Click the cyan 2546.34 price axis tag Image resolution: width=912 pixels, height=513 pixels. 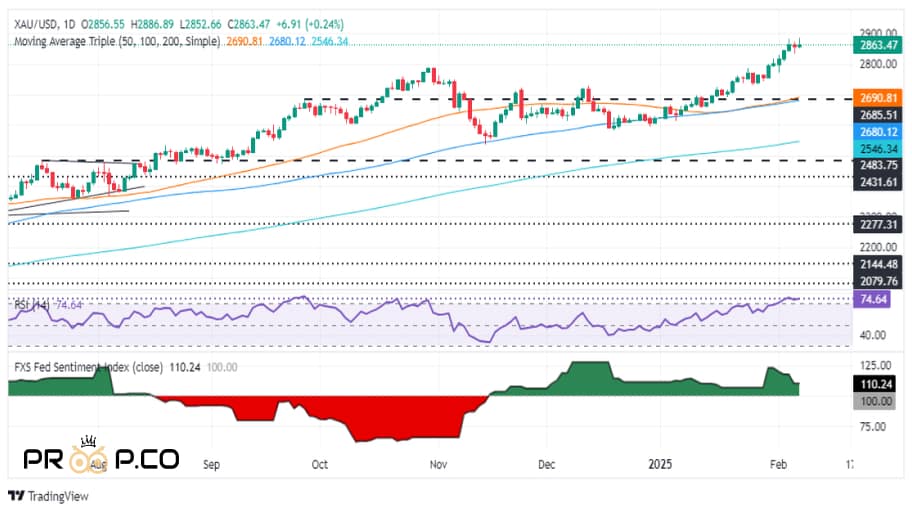click(878, 149)
